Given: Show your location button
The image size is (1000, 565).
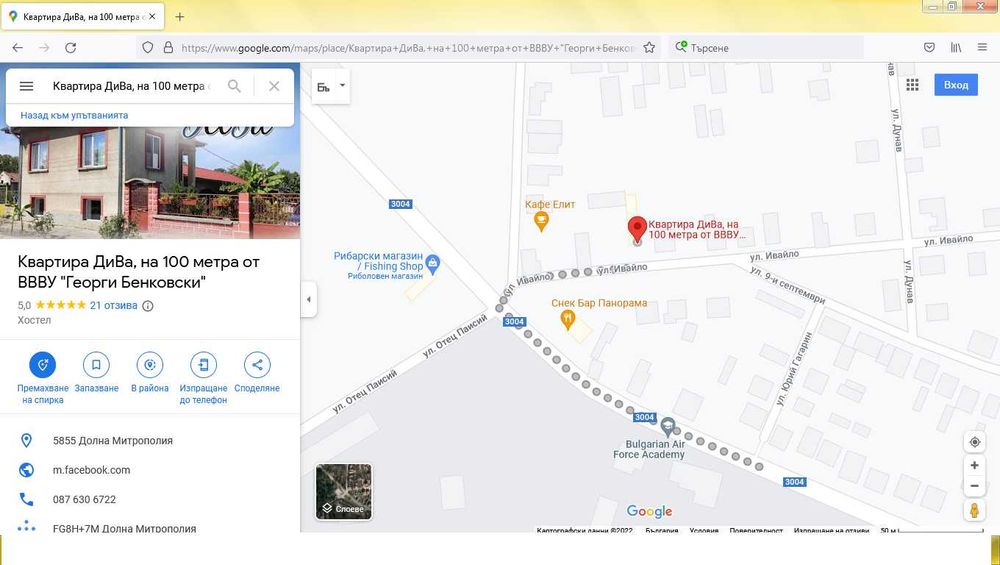Looking at the screenshot, I should click(974, 442).
